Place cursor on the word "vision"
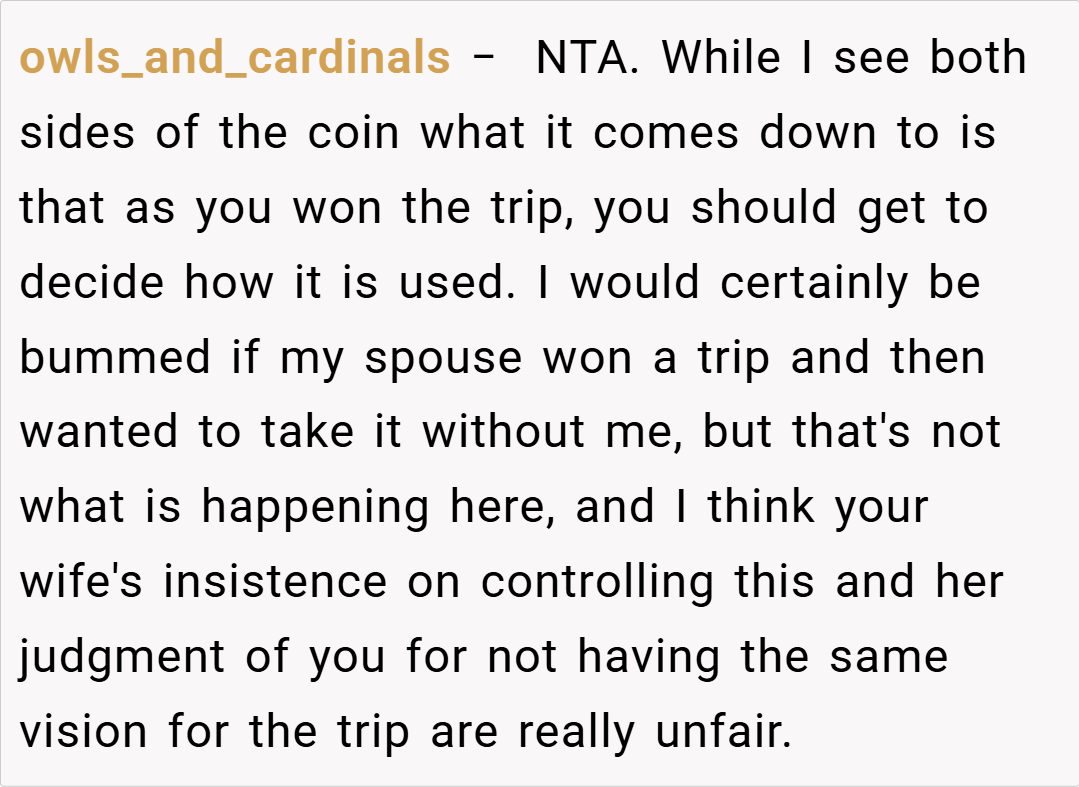 pos(84,733)
